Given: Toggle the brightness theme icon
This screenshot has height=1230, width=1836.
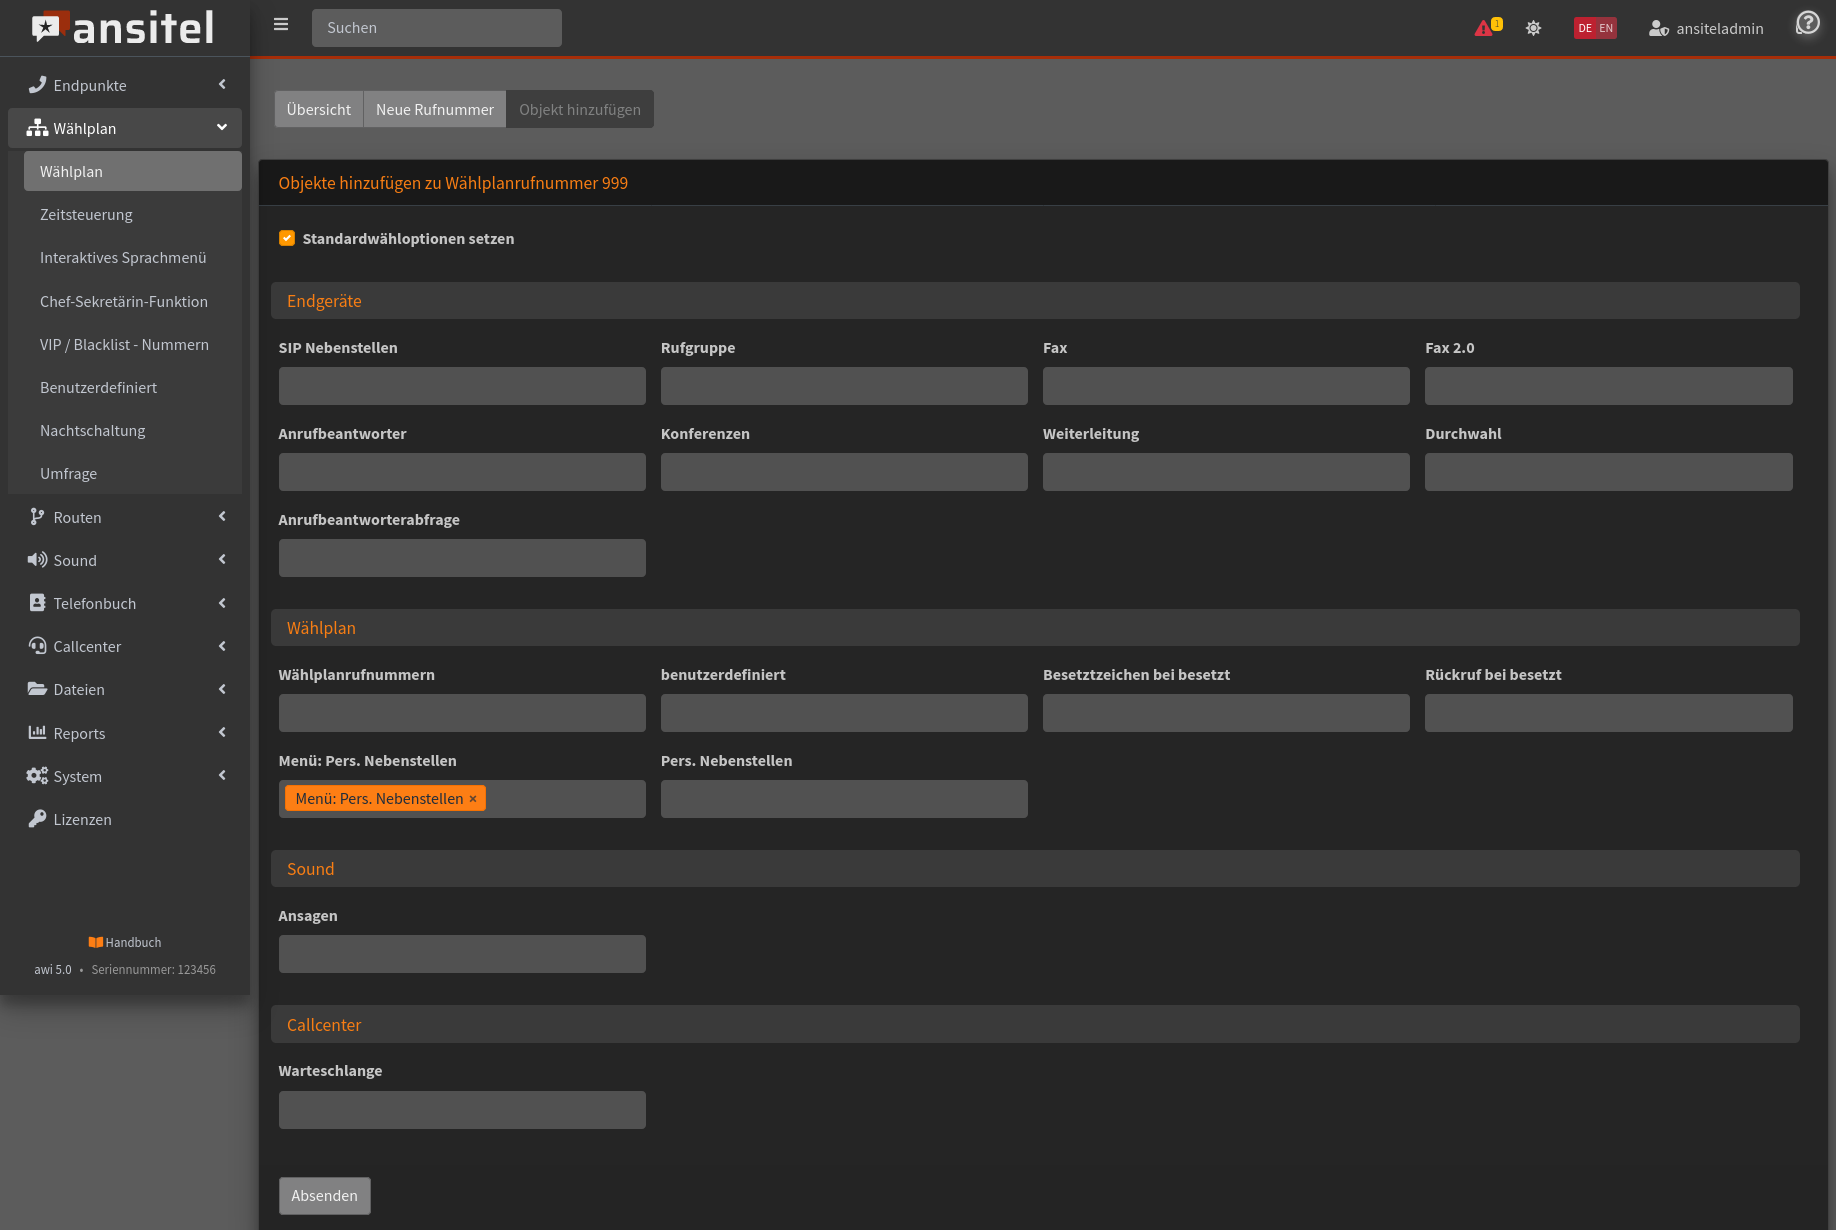Looking at the screenshot, I should (1533, 28).
